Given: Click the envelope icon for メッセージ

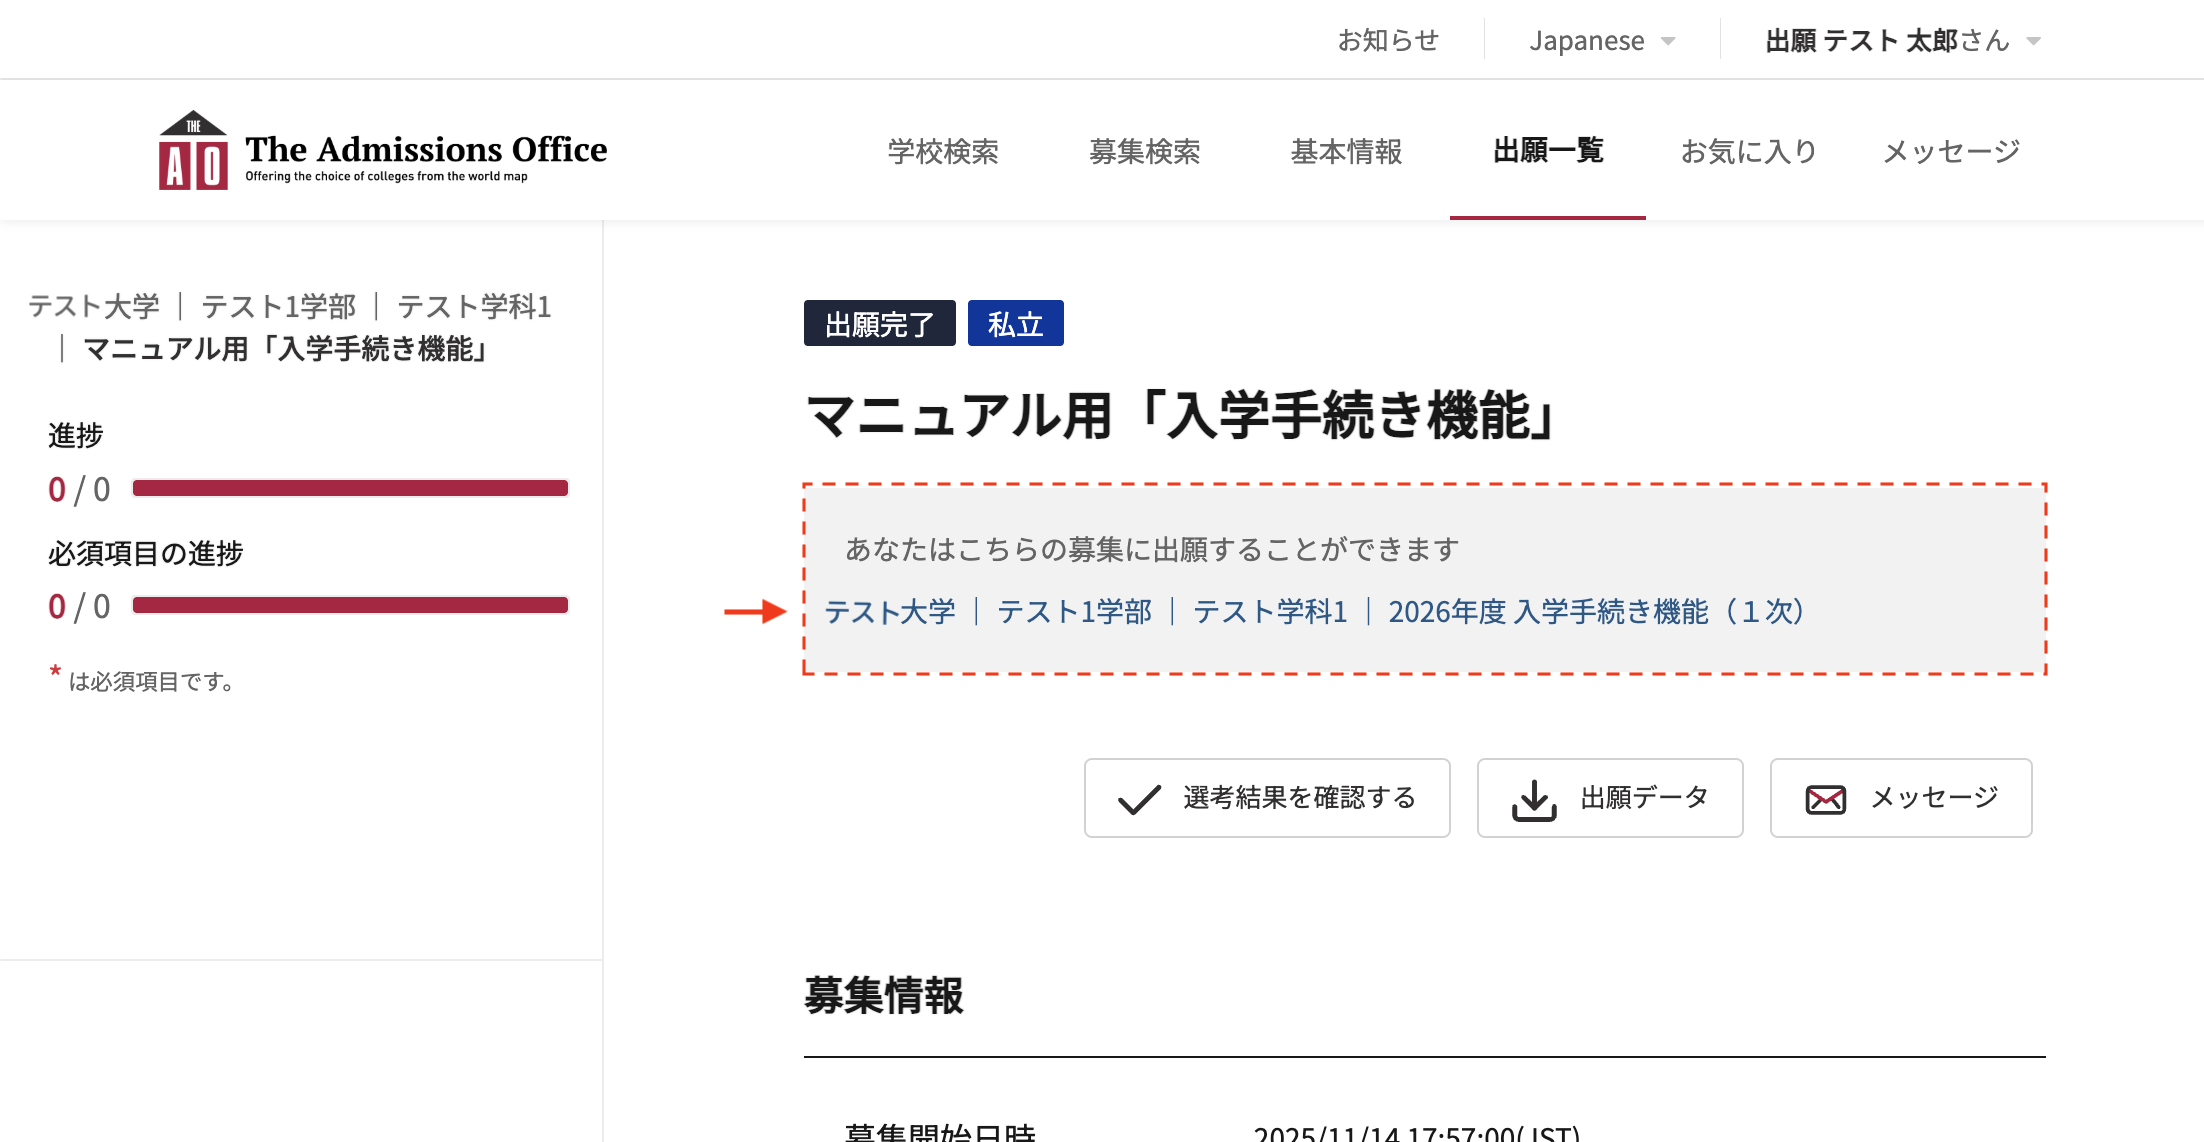Looking at the screenshot, I should (1825, 799).
